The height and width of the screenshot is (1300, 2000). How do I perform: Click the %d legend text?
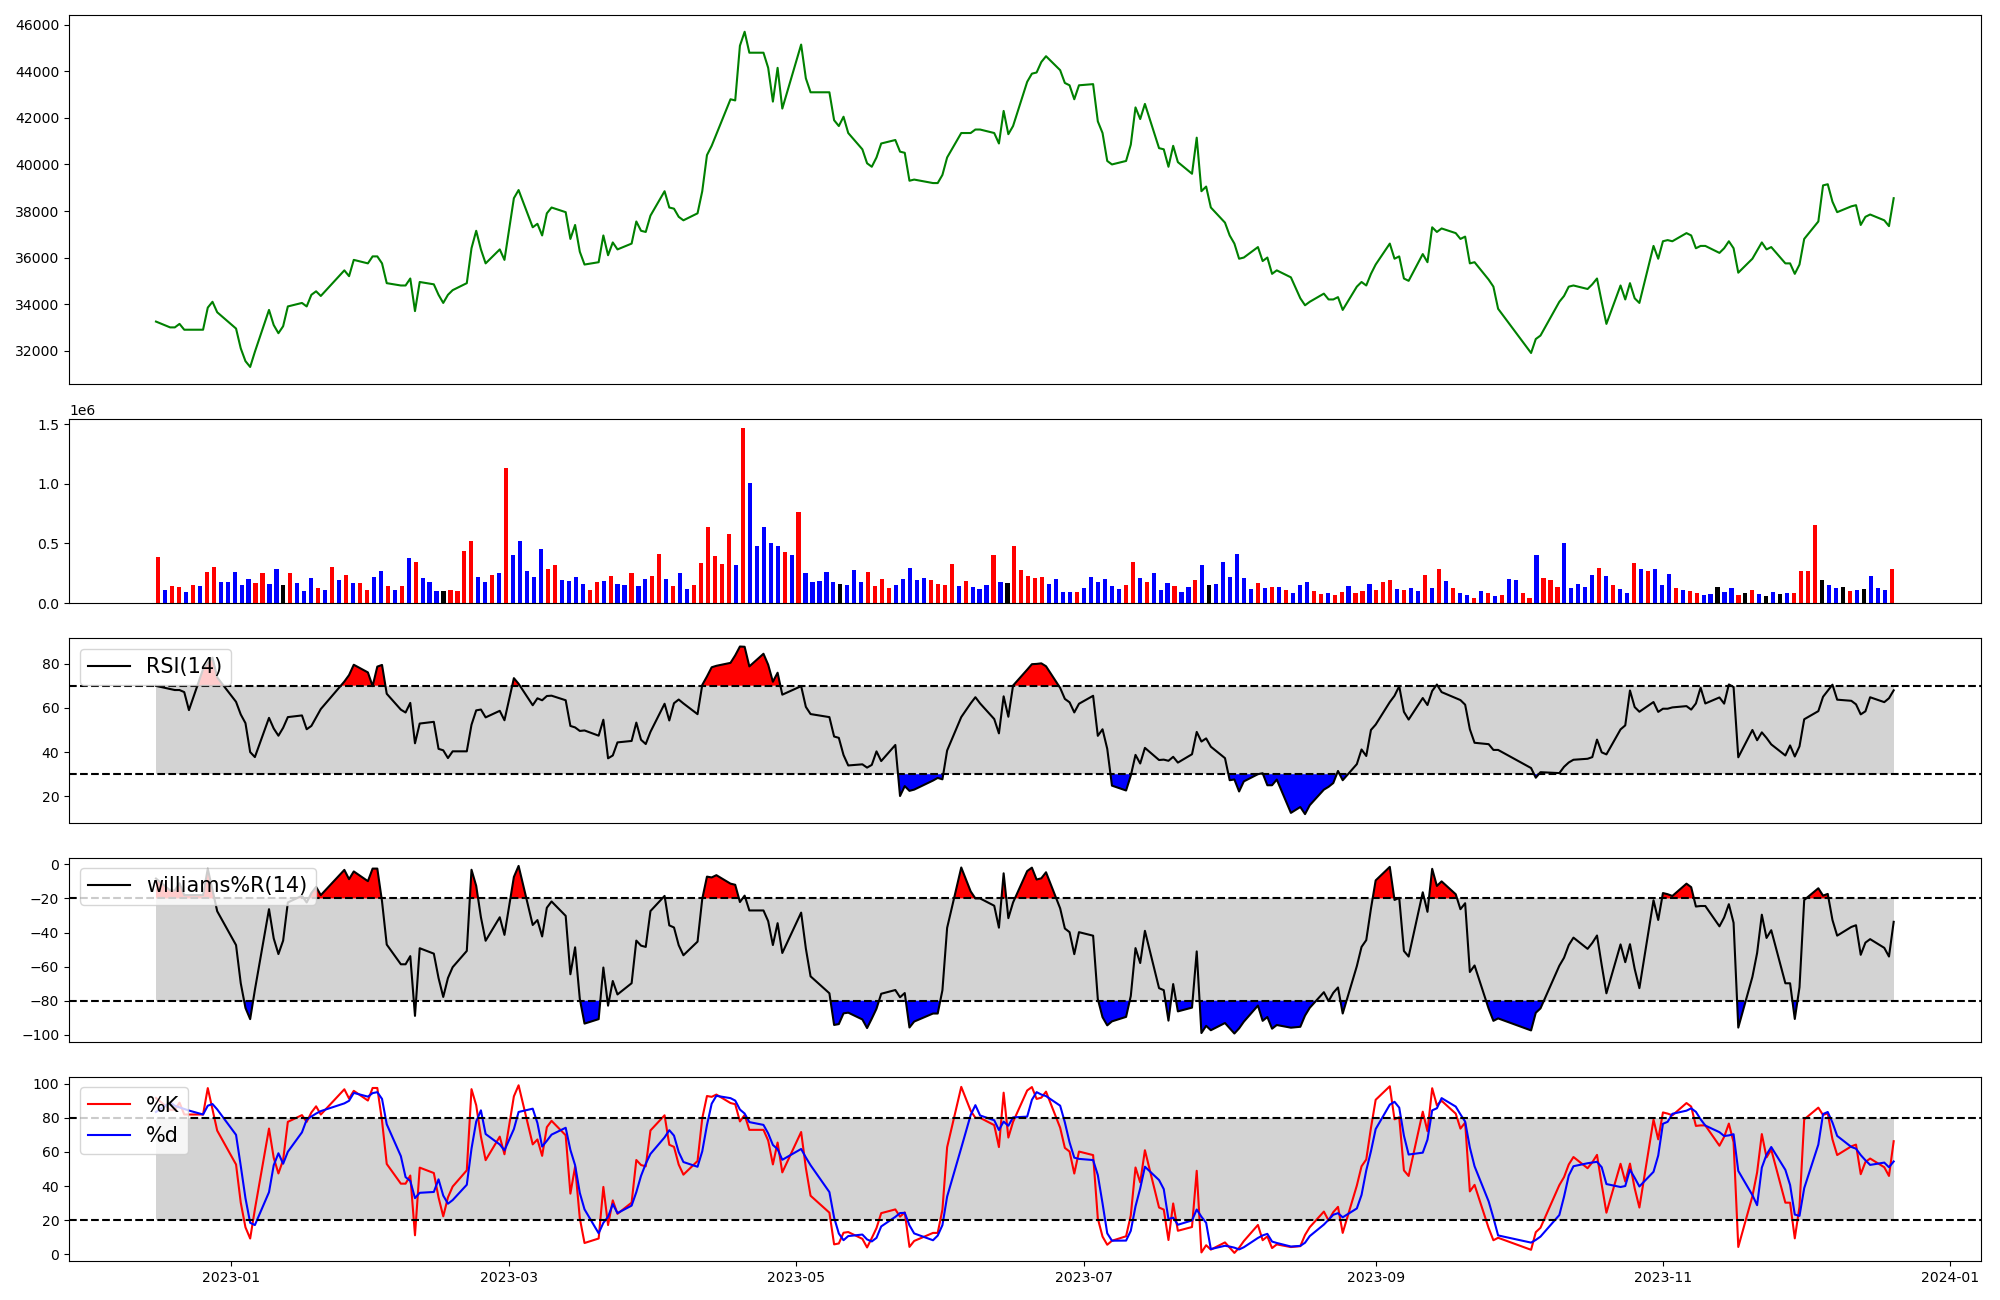point(162,1134)
